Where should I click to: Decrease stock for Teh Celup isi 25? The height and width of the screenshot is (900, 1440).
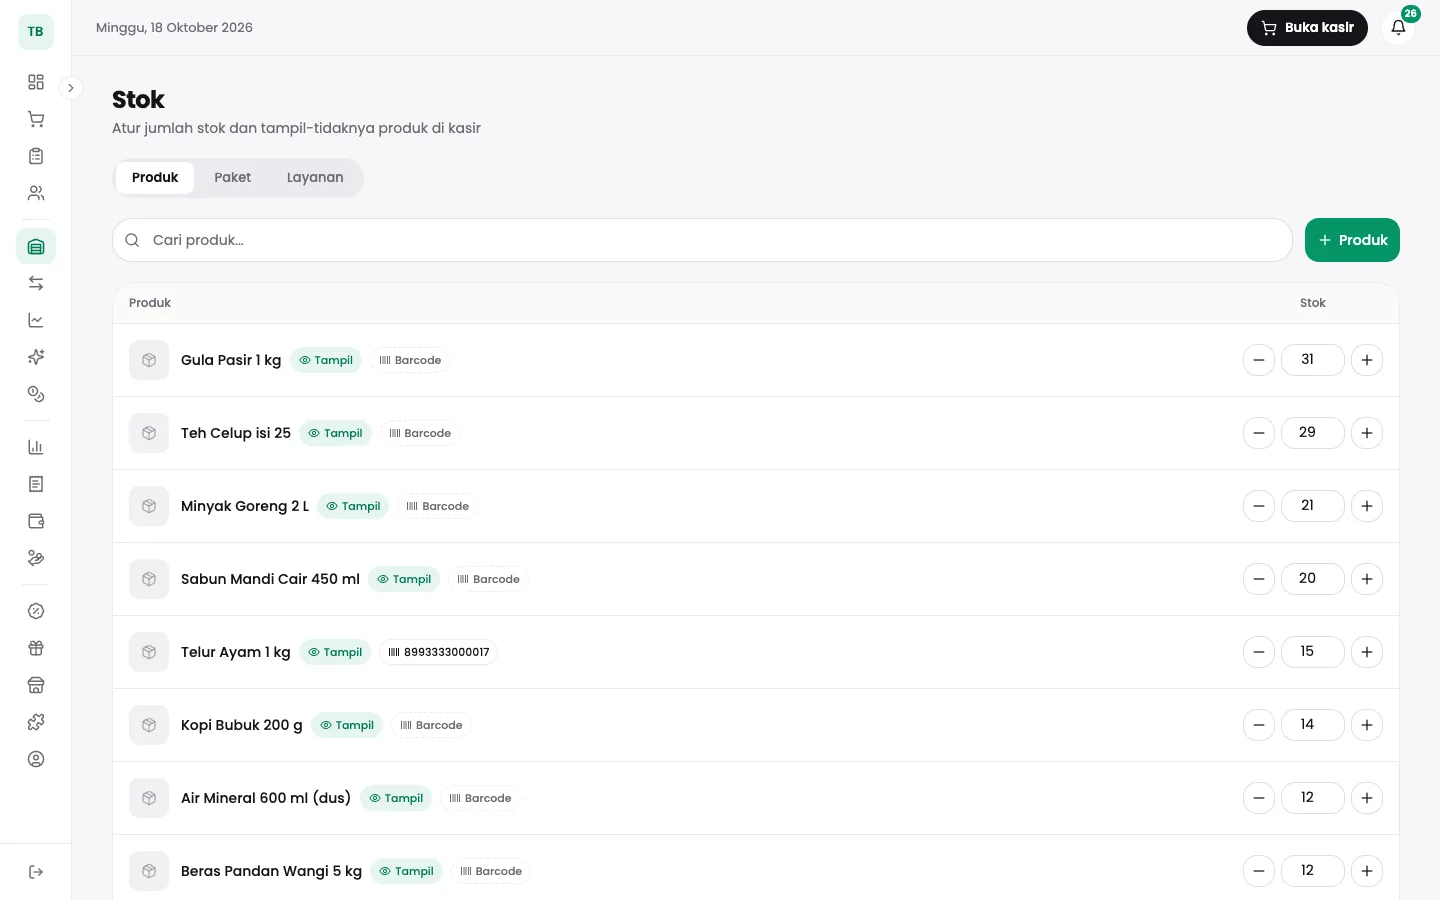(x=1259, y=433)
